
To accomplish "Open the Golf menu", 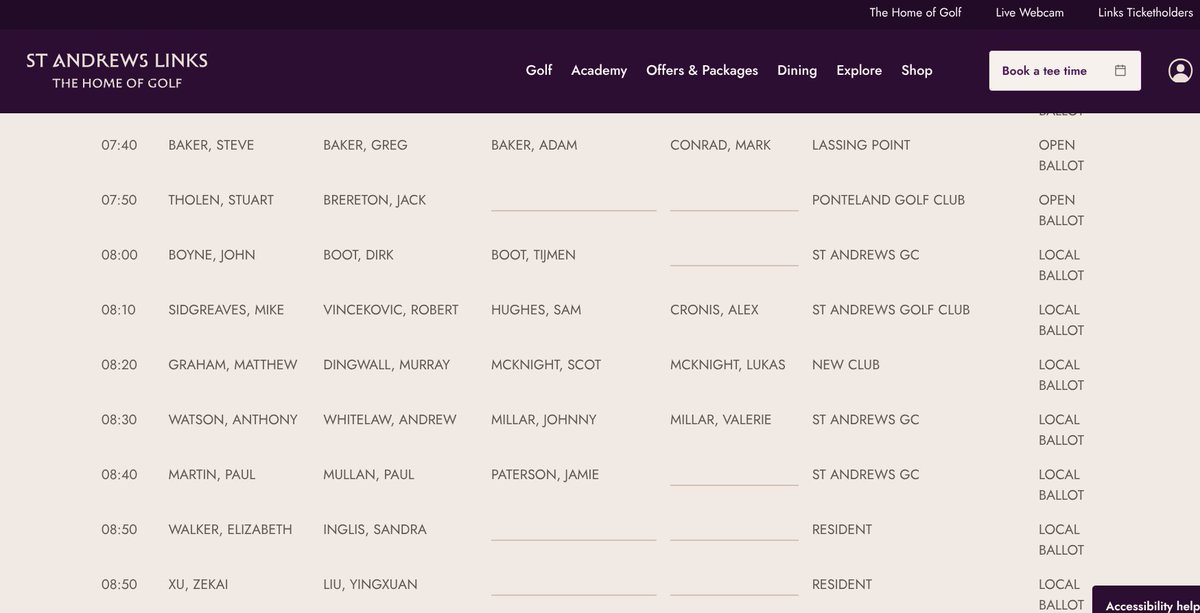I will tap(539, 71).
